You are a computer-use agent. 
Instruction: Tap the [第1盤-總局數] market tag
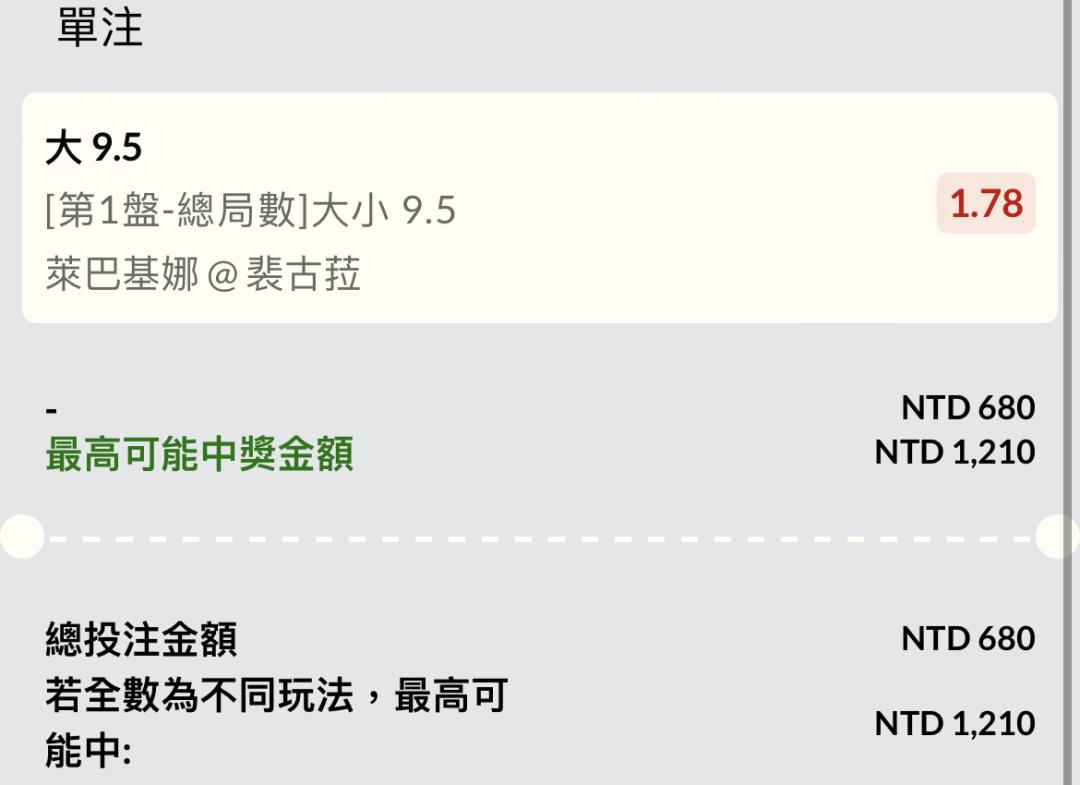pos(178,210)
